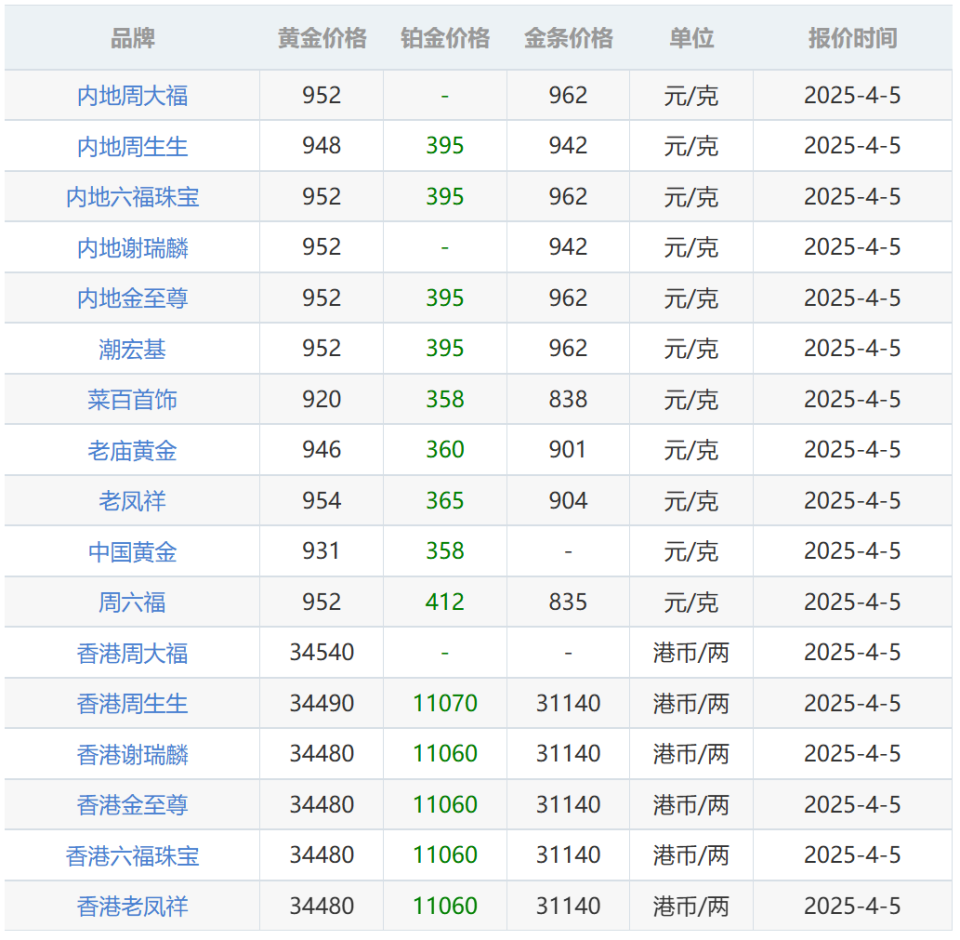Viewport: 960px width, 940px height.
Task: Select the 铂金价格 column header
Action: [x=445, y=39]
